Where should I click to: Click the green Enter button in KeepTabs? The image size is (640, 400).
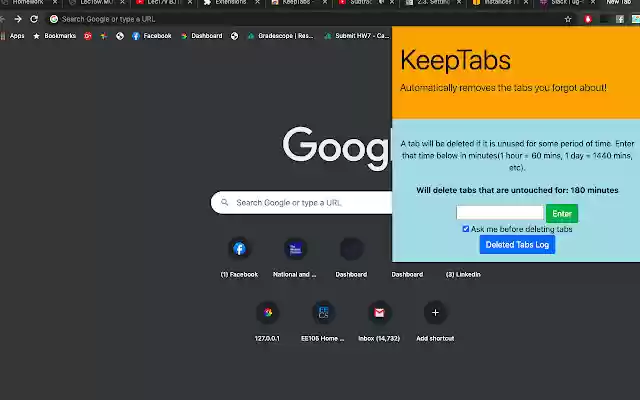562,213
